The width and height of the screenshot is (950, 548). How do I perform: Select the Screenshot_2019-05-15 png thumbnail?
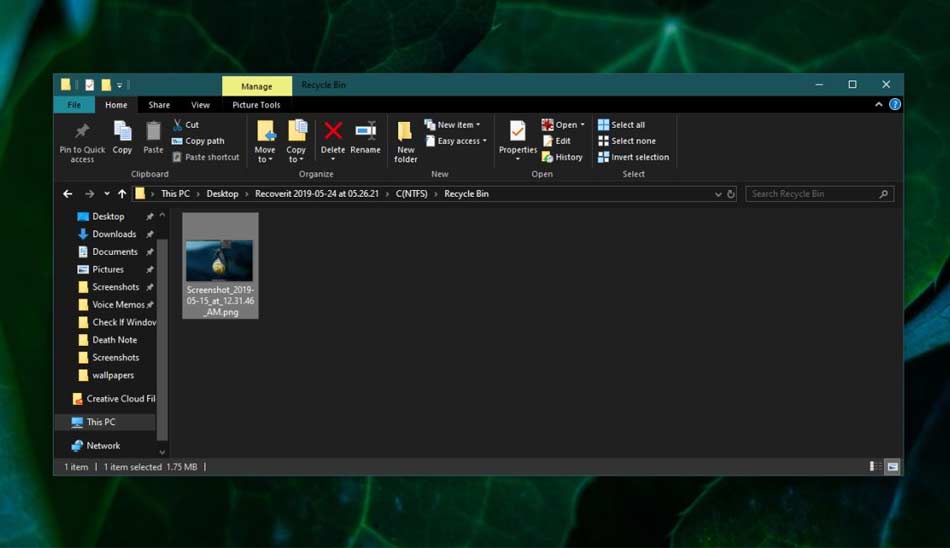221,266
